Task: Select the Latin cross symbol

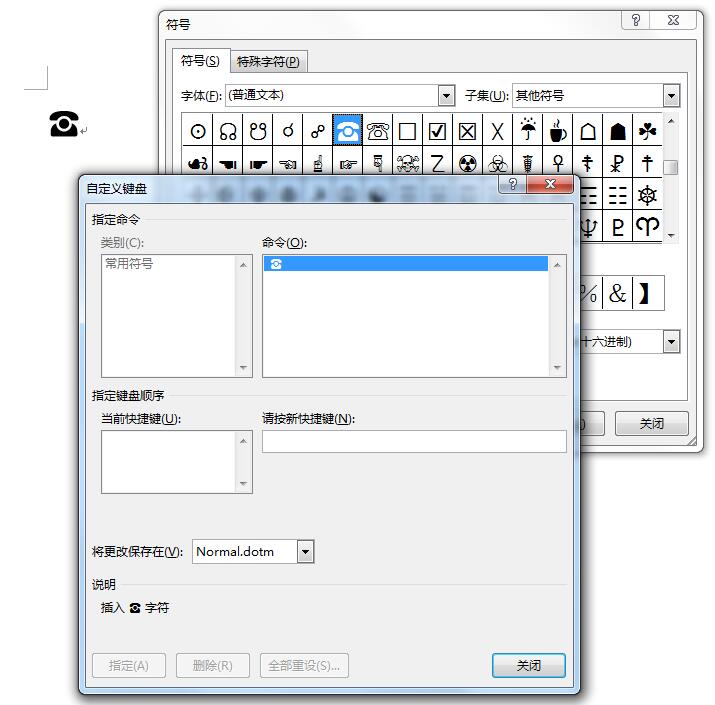Action: [648, 162]
